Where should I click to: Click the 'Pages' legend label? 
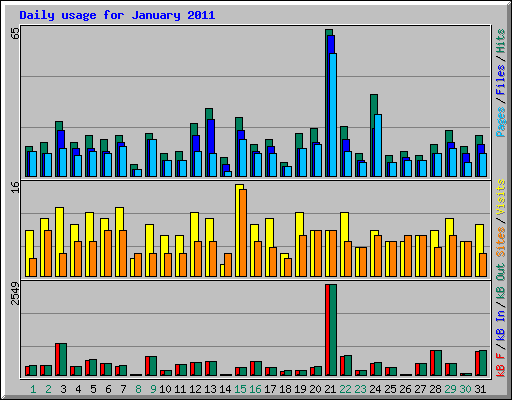[x=501, y=122]
